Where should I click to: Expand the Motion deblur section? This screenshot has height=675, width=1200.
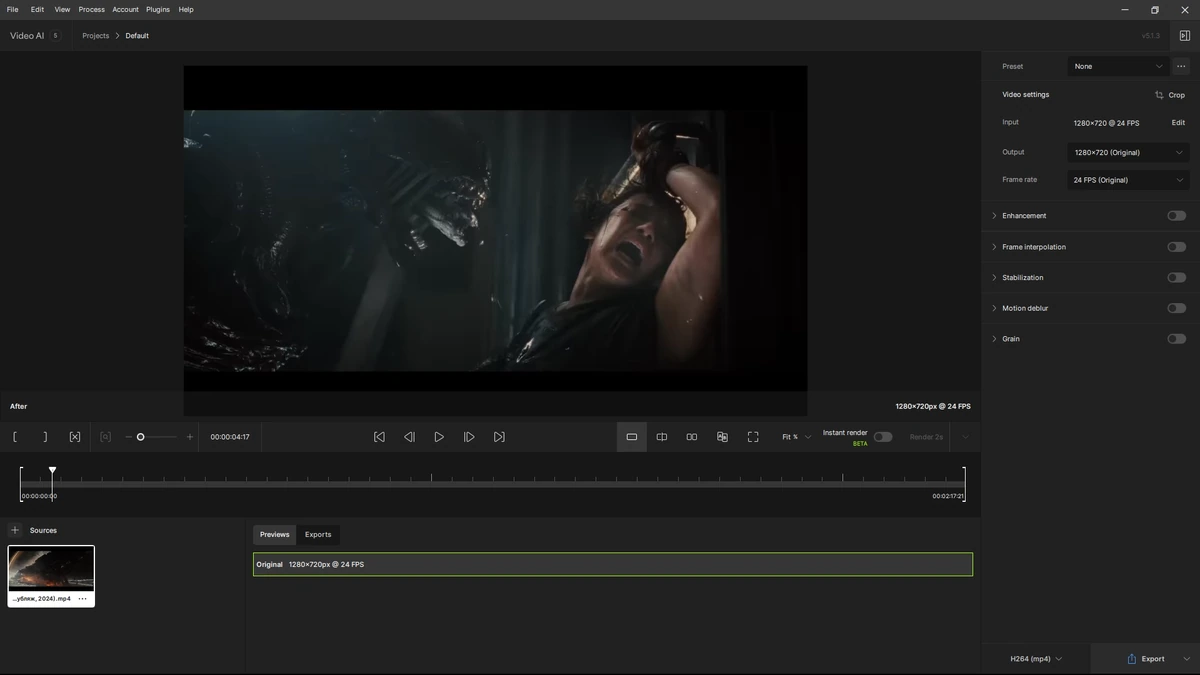[994, 308]
